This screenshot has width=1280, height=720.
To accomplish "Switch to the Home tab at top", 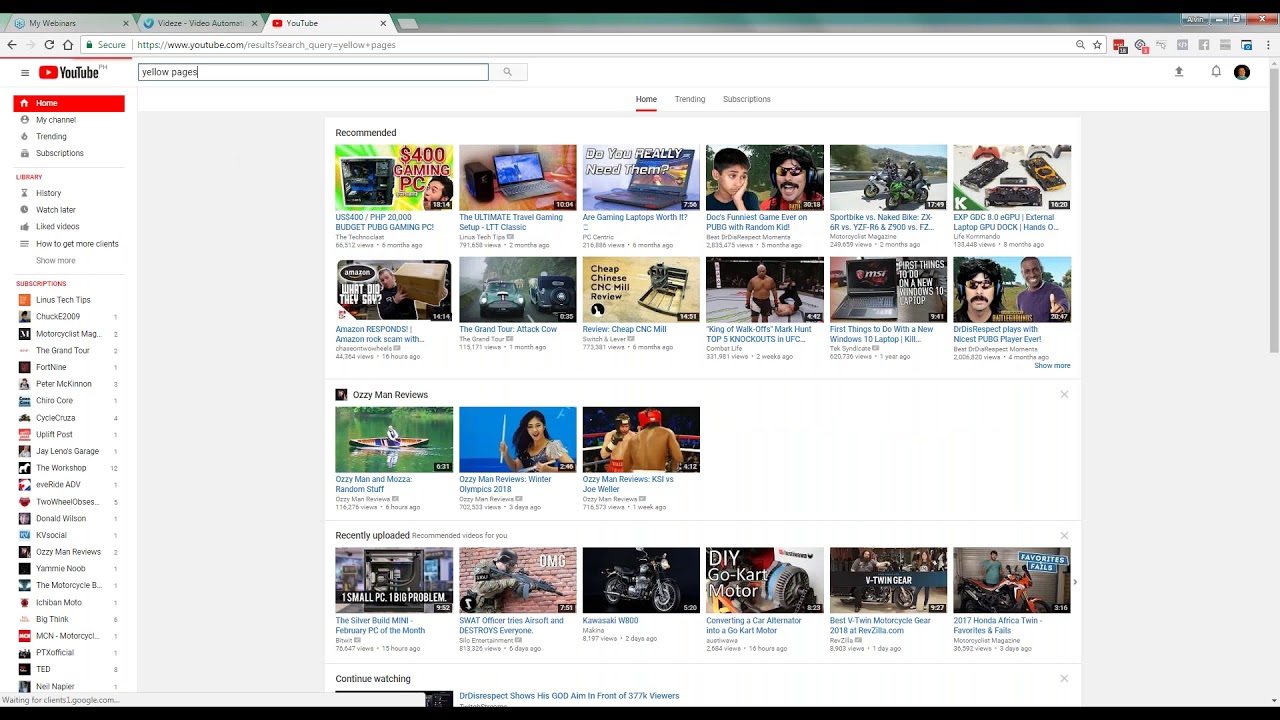I will click(646, 99).
